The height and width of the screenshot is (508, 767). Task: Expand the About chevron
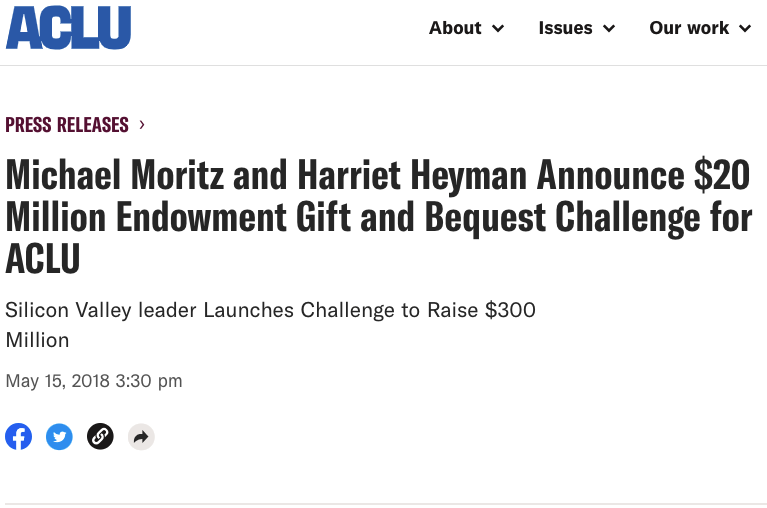click(x=498, y=29)
